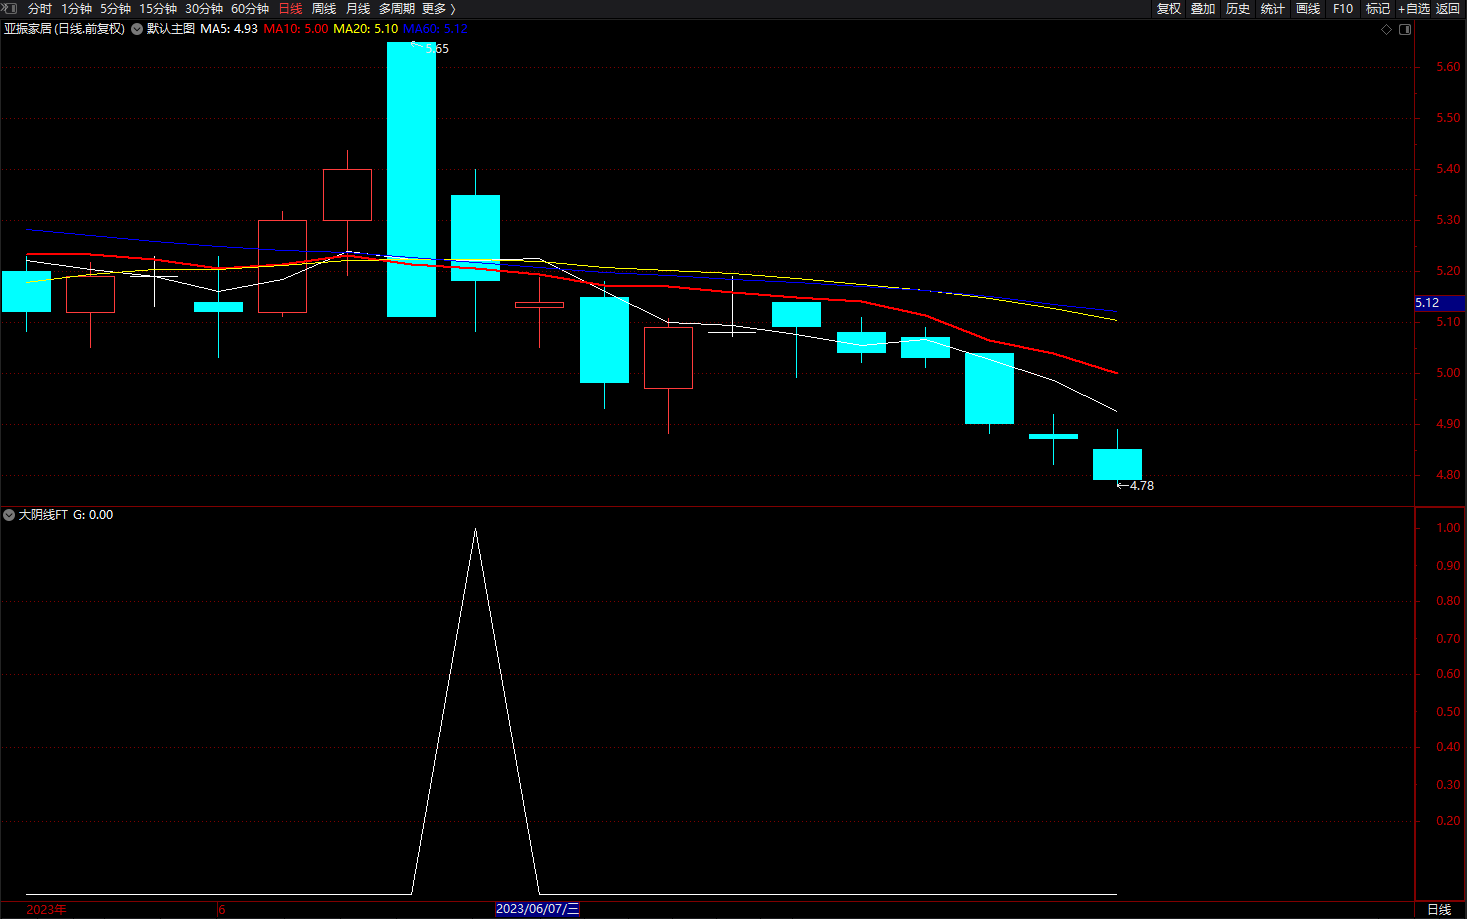This screenshot has height=919, width=1467.
Task: Click the 5.12 price marker on axis
Action: coord(1440,303)
